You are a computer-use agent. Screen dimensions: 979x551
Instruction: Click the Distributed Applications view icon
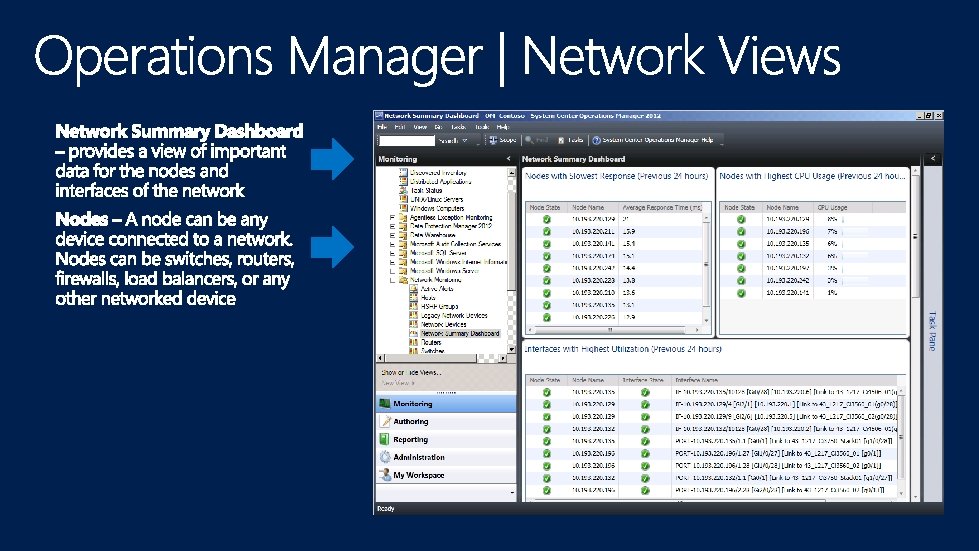coord(403,181)
